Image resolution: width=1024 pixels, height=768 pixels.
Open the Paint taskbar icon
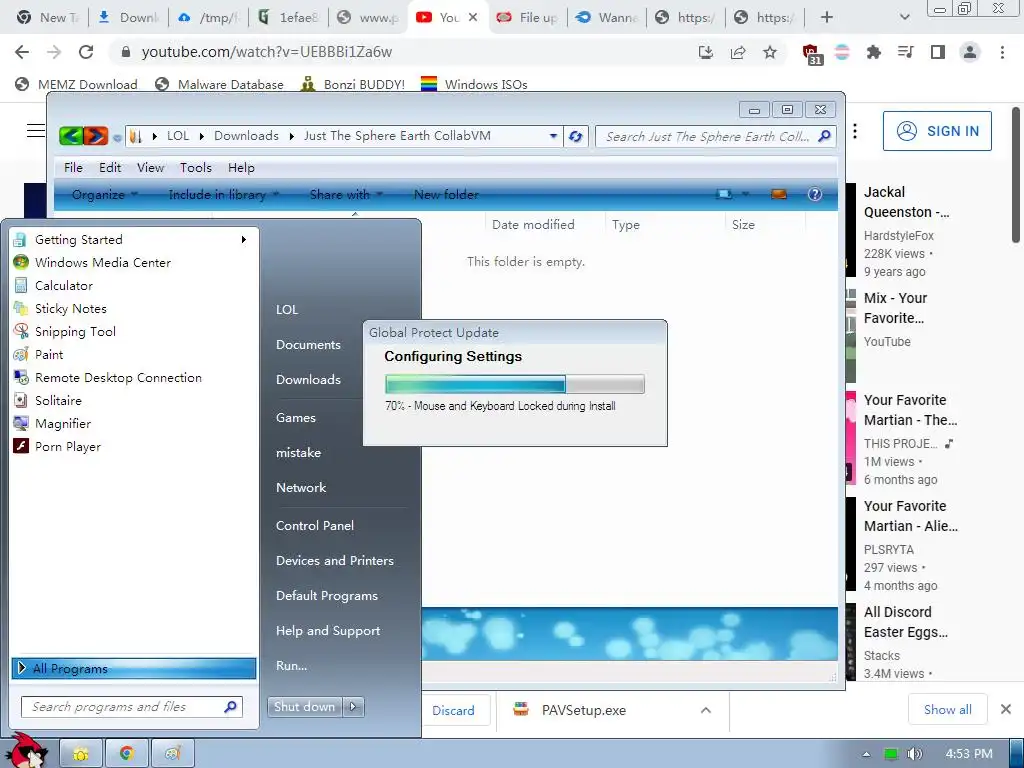(172, 754)
